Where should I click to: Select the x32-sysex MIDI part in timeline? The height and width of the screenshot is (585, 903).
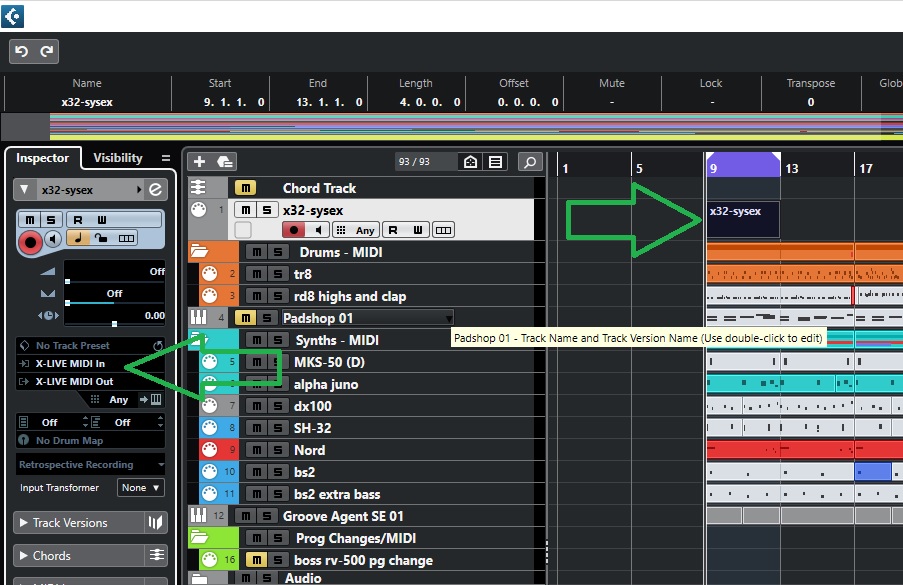pos(743,219)
